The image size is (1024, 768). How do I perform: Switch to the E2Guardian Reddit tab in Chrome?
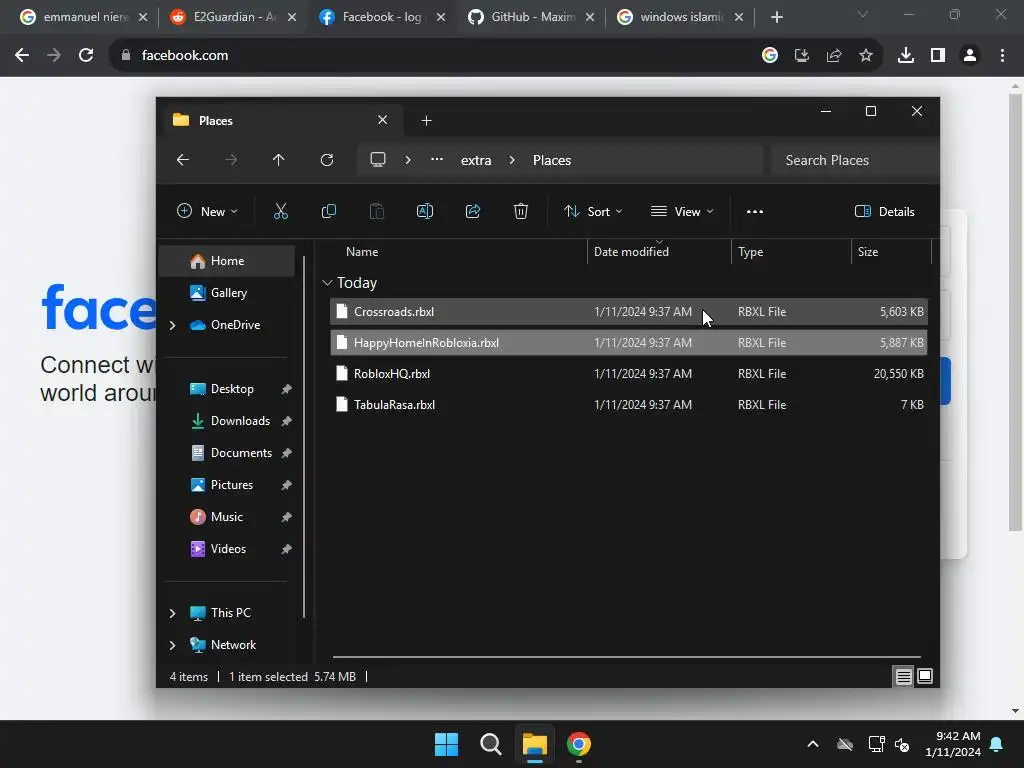(x=233, y=17)
